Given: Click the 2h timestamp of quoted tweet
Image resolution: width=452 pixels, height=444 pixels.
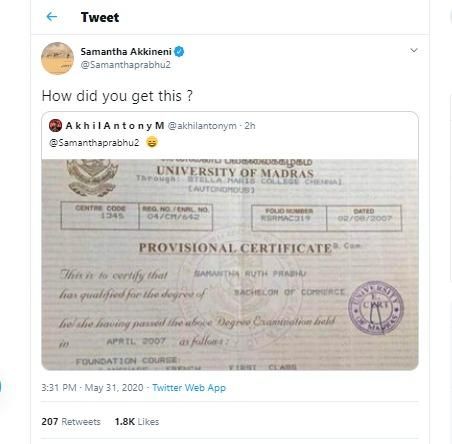Looking at the screenshot, I should pyautogui.click(x=250, y=126).
